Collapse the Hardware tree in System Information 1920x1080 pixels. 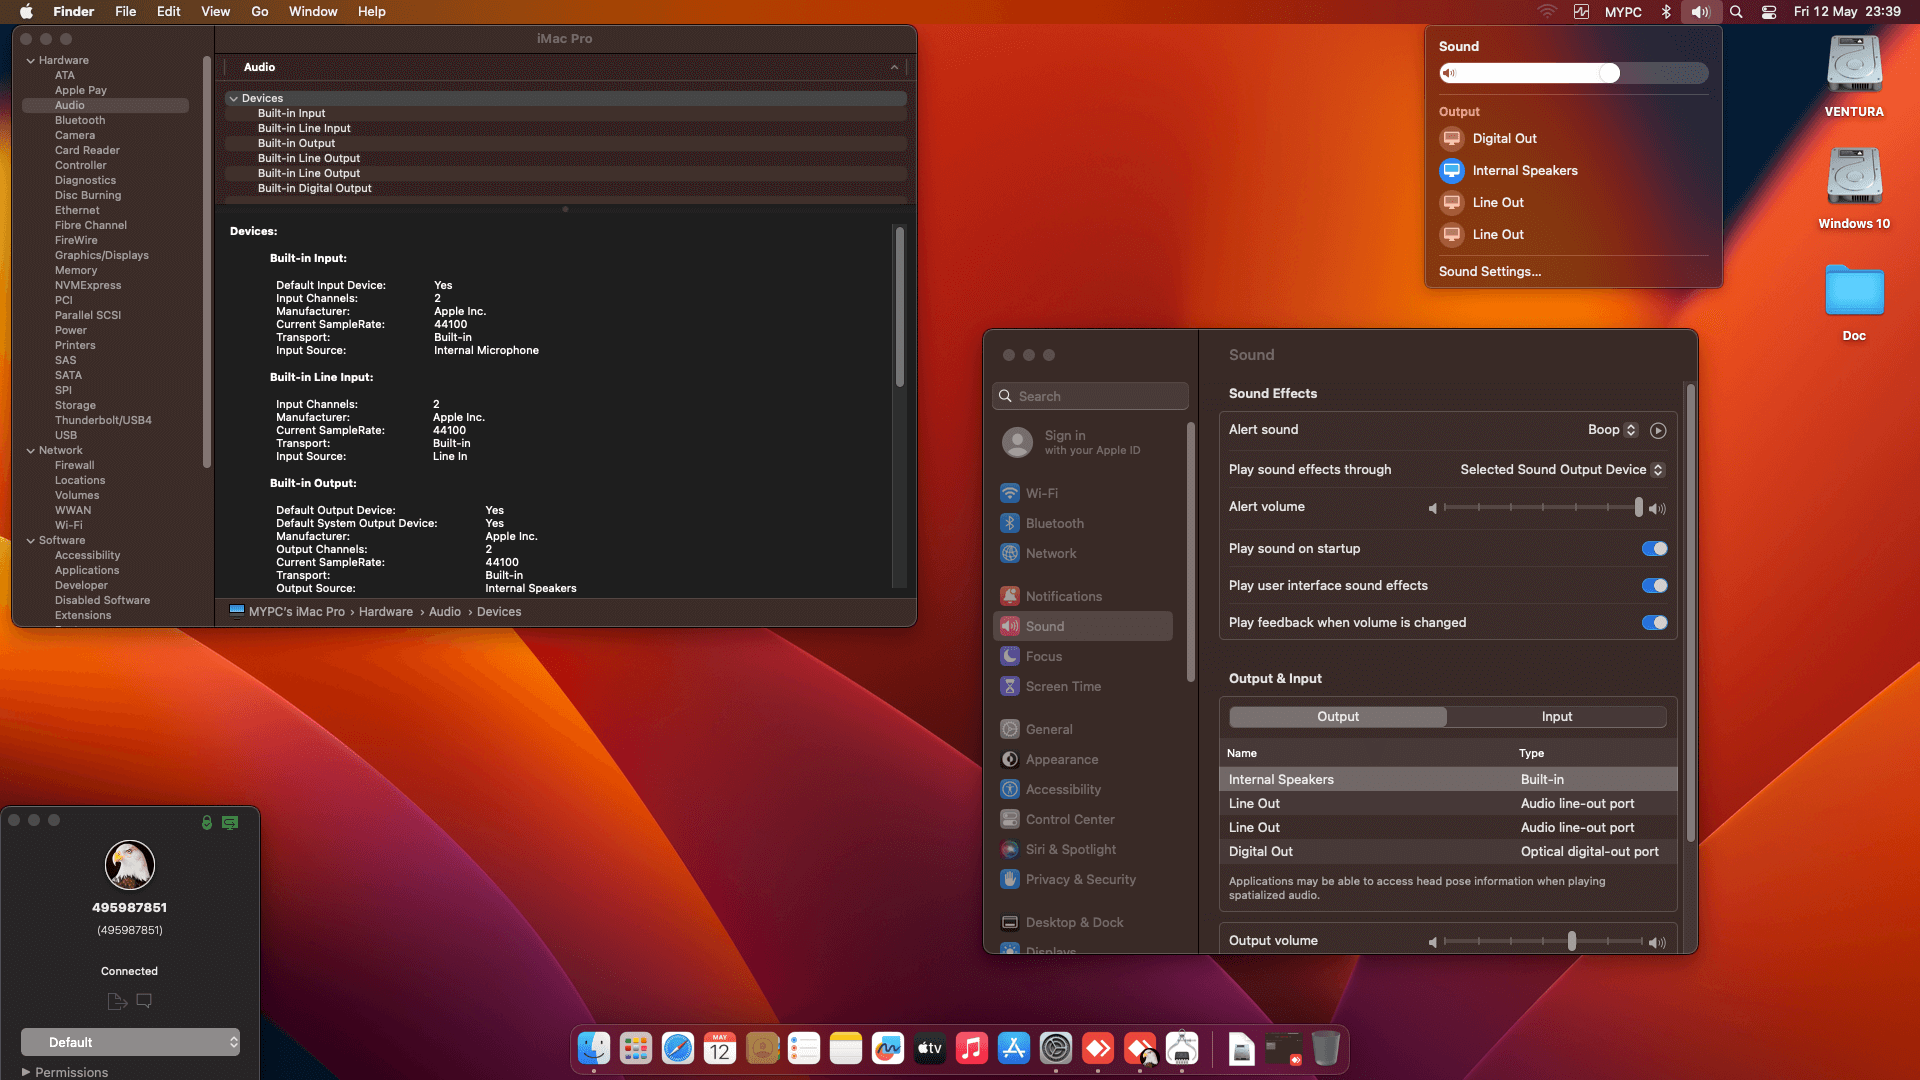[x=31, y=61]
